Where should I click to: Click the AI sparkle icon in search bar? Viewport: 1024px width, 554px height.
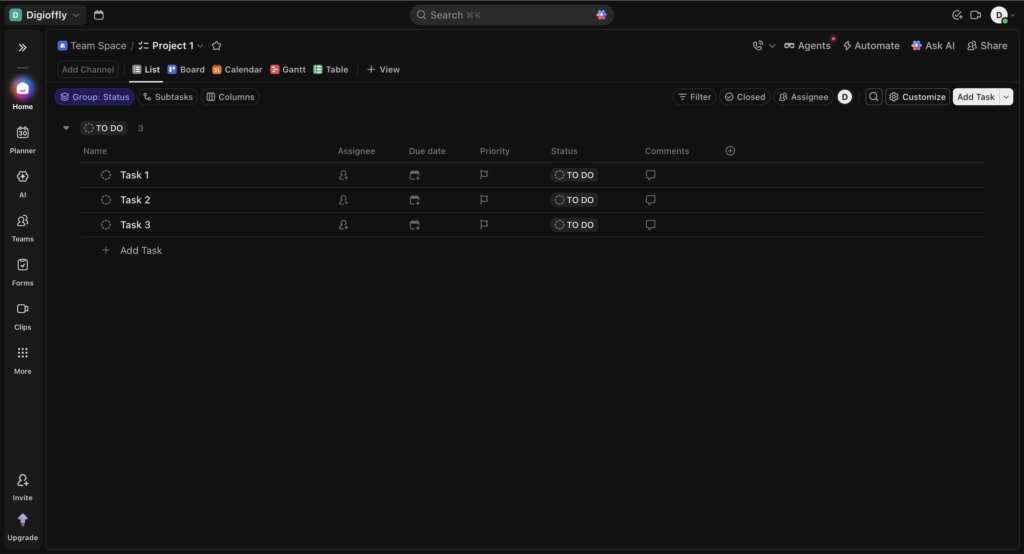(601, 14)
